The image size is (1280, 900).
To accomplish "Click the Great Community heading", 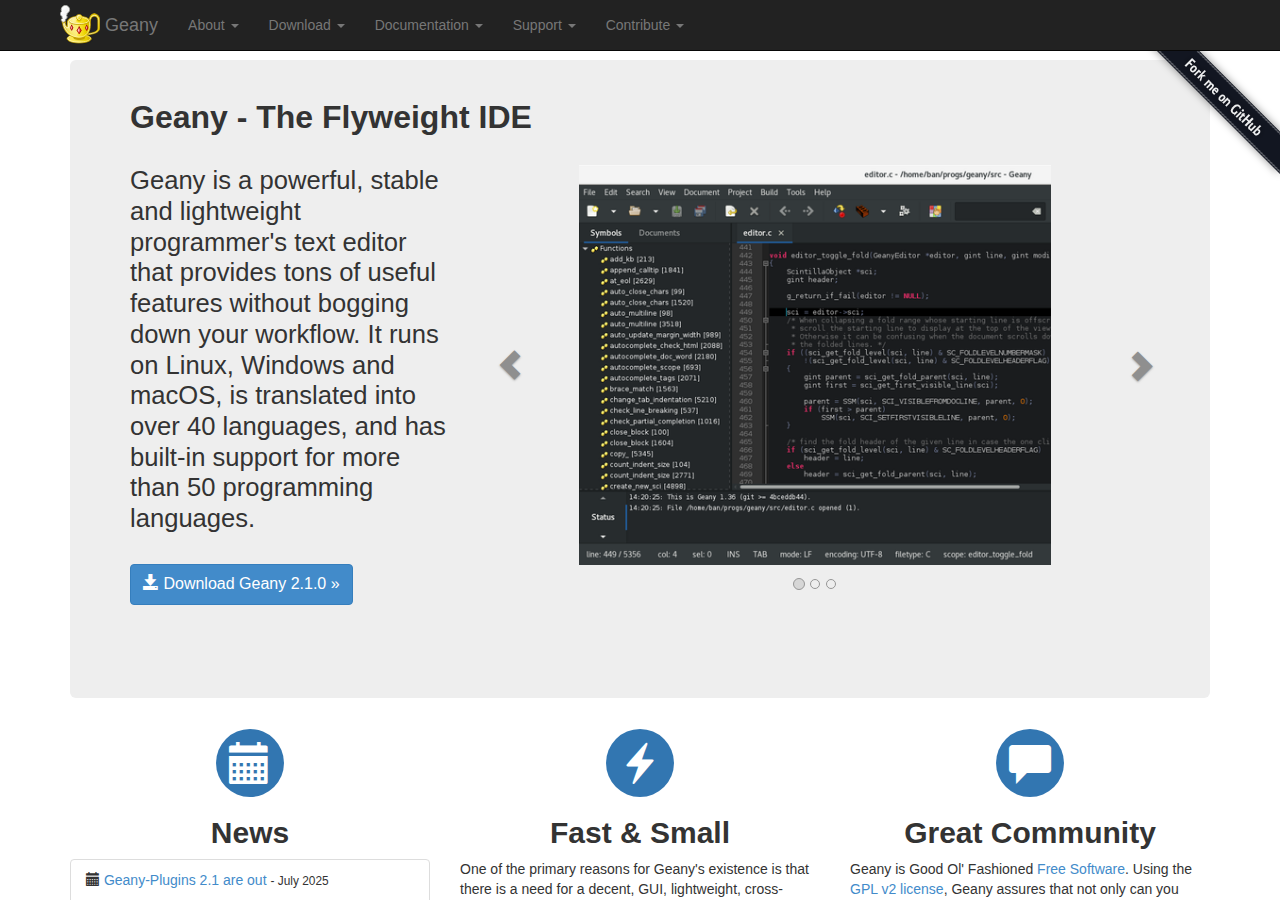I will click(1030, 833).
